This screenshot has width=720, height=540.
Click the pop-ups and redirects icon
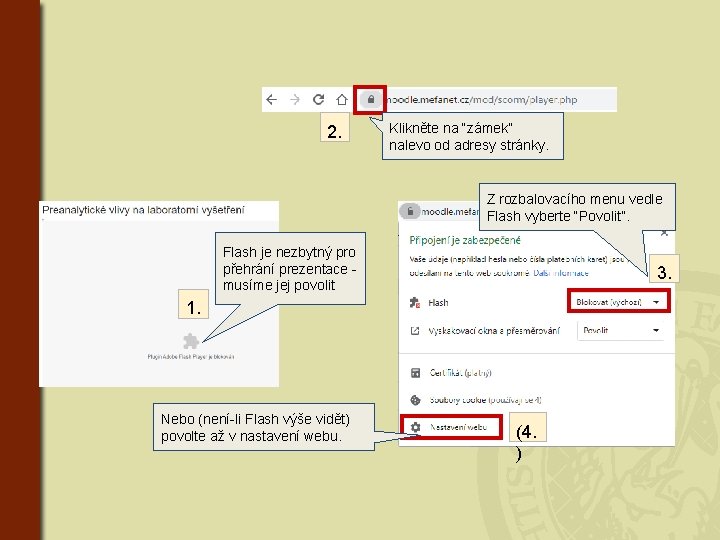[415, 331]
